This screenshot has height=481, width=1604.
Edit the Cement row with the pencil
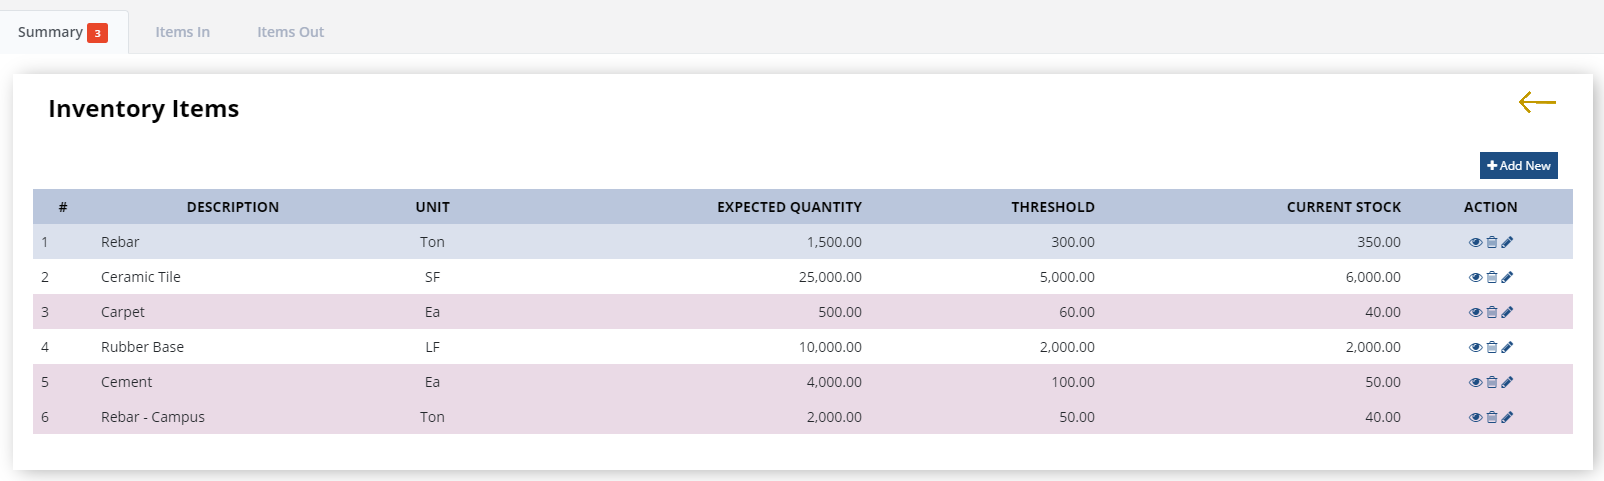pos(1507,382)
